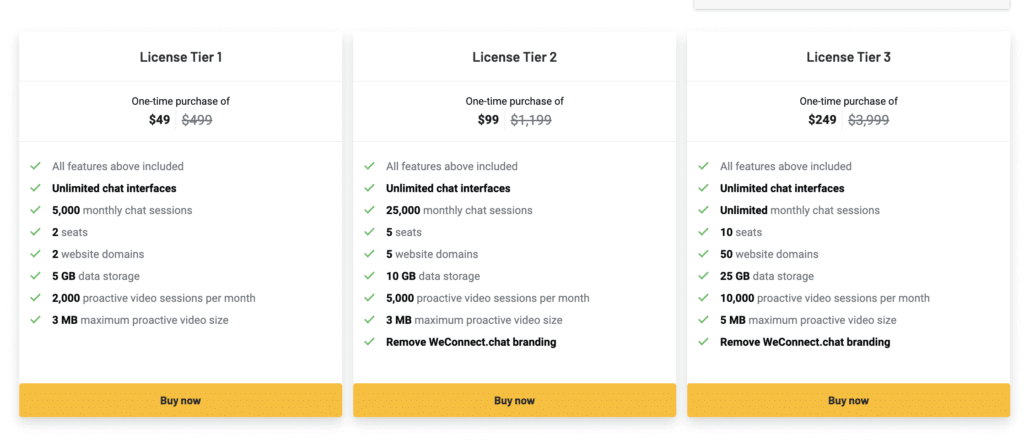Click Tier 2 'Remove WeConnect.chat branding' text
Screen dimensions: 1024x440
(471, 342)
